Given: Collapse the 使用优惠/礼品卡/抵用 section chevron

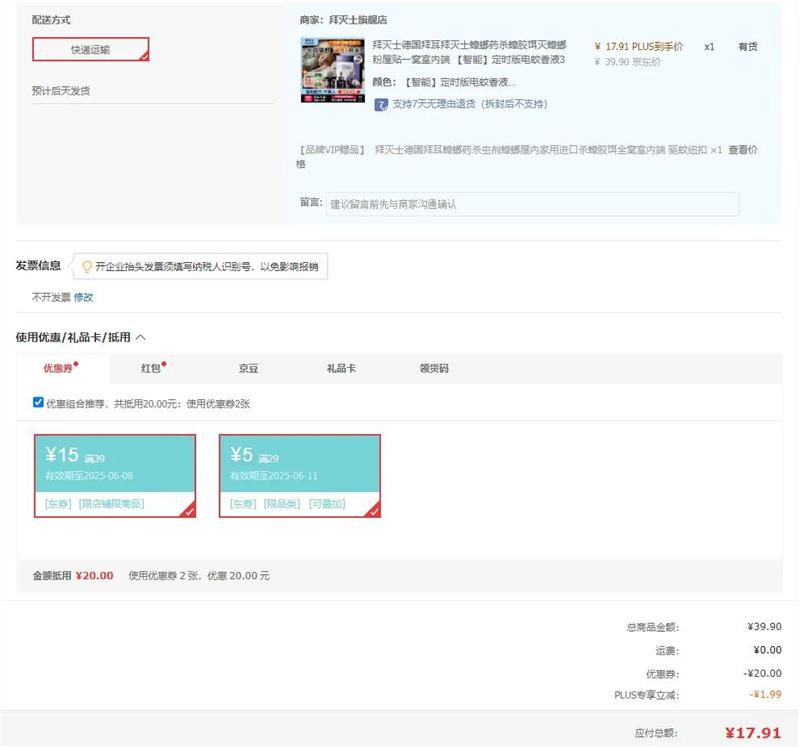Looking at the screenshot, I should (x=140, y=337).
